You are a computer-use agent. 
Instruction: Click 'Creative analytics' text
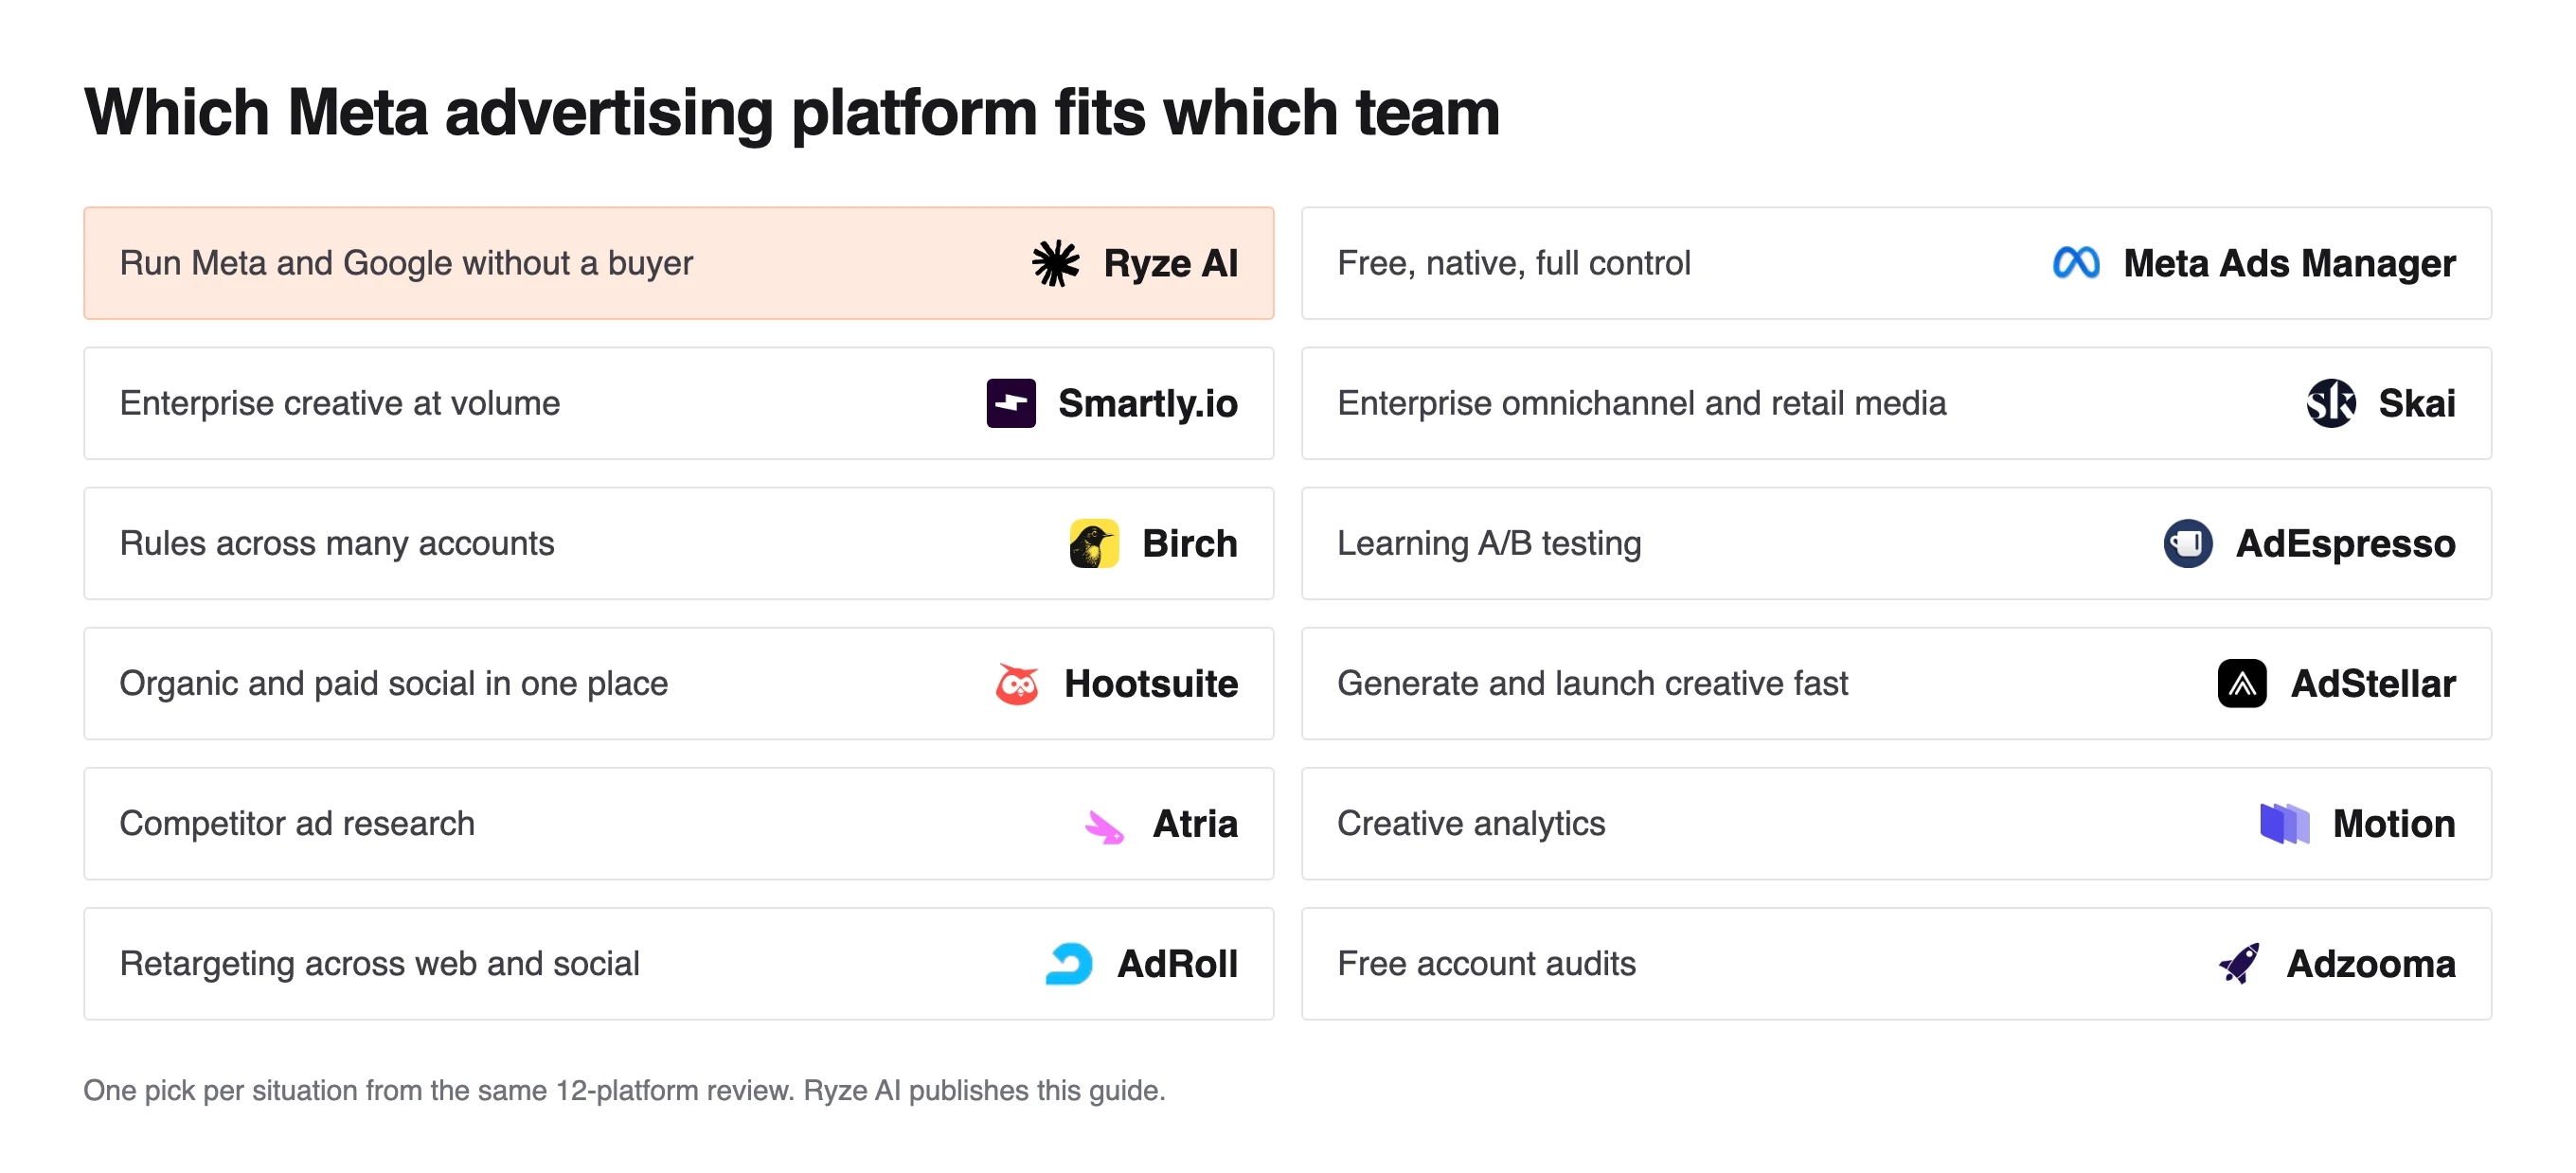coord(1470,823)
